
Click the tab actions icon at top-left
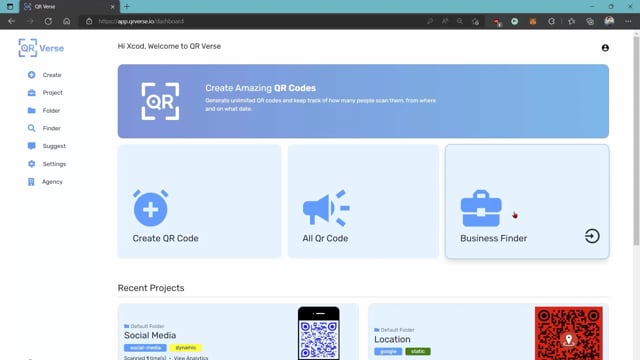[10, 7]
